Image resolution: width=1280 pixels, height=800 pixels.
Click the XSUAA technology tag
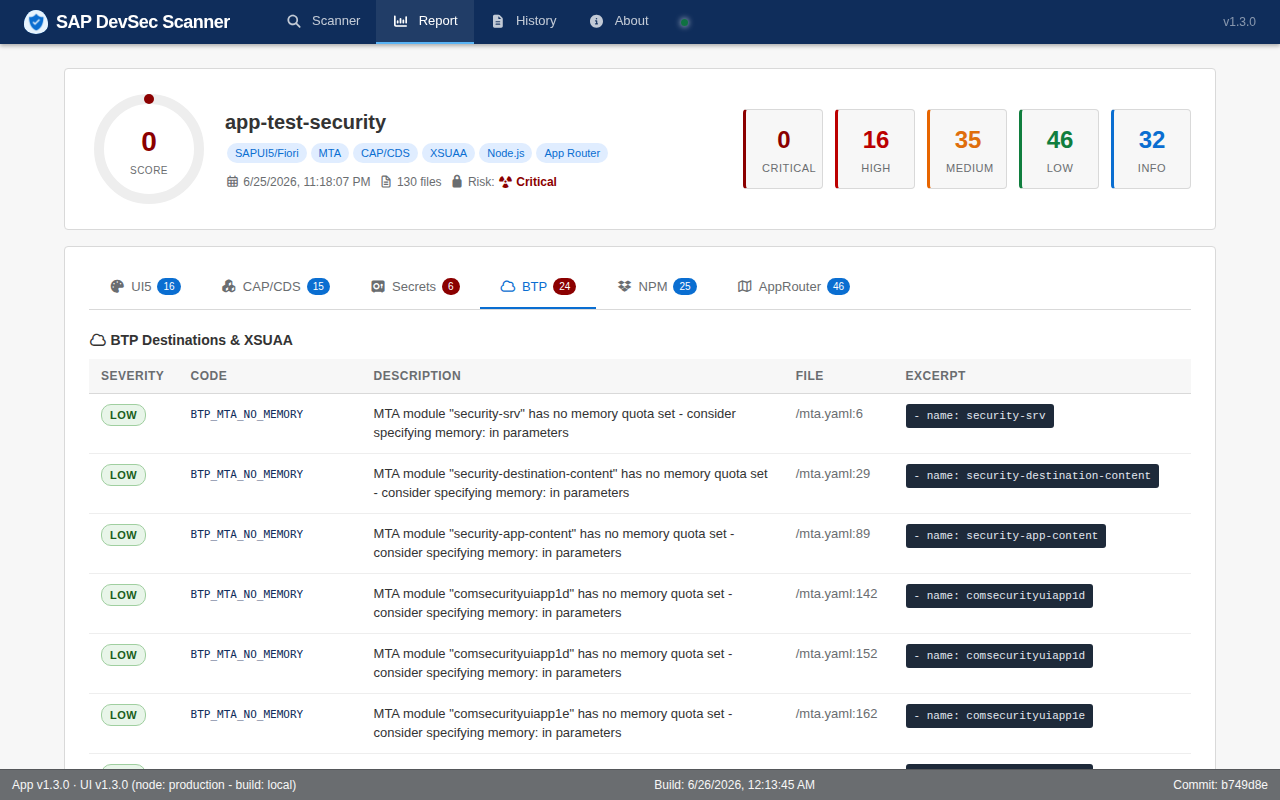click(448, 153)
